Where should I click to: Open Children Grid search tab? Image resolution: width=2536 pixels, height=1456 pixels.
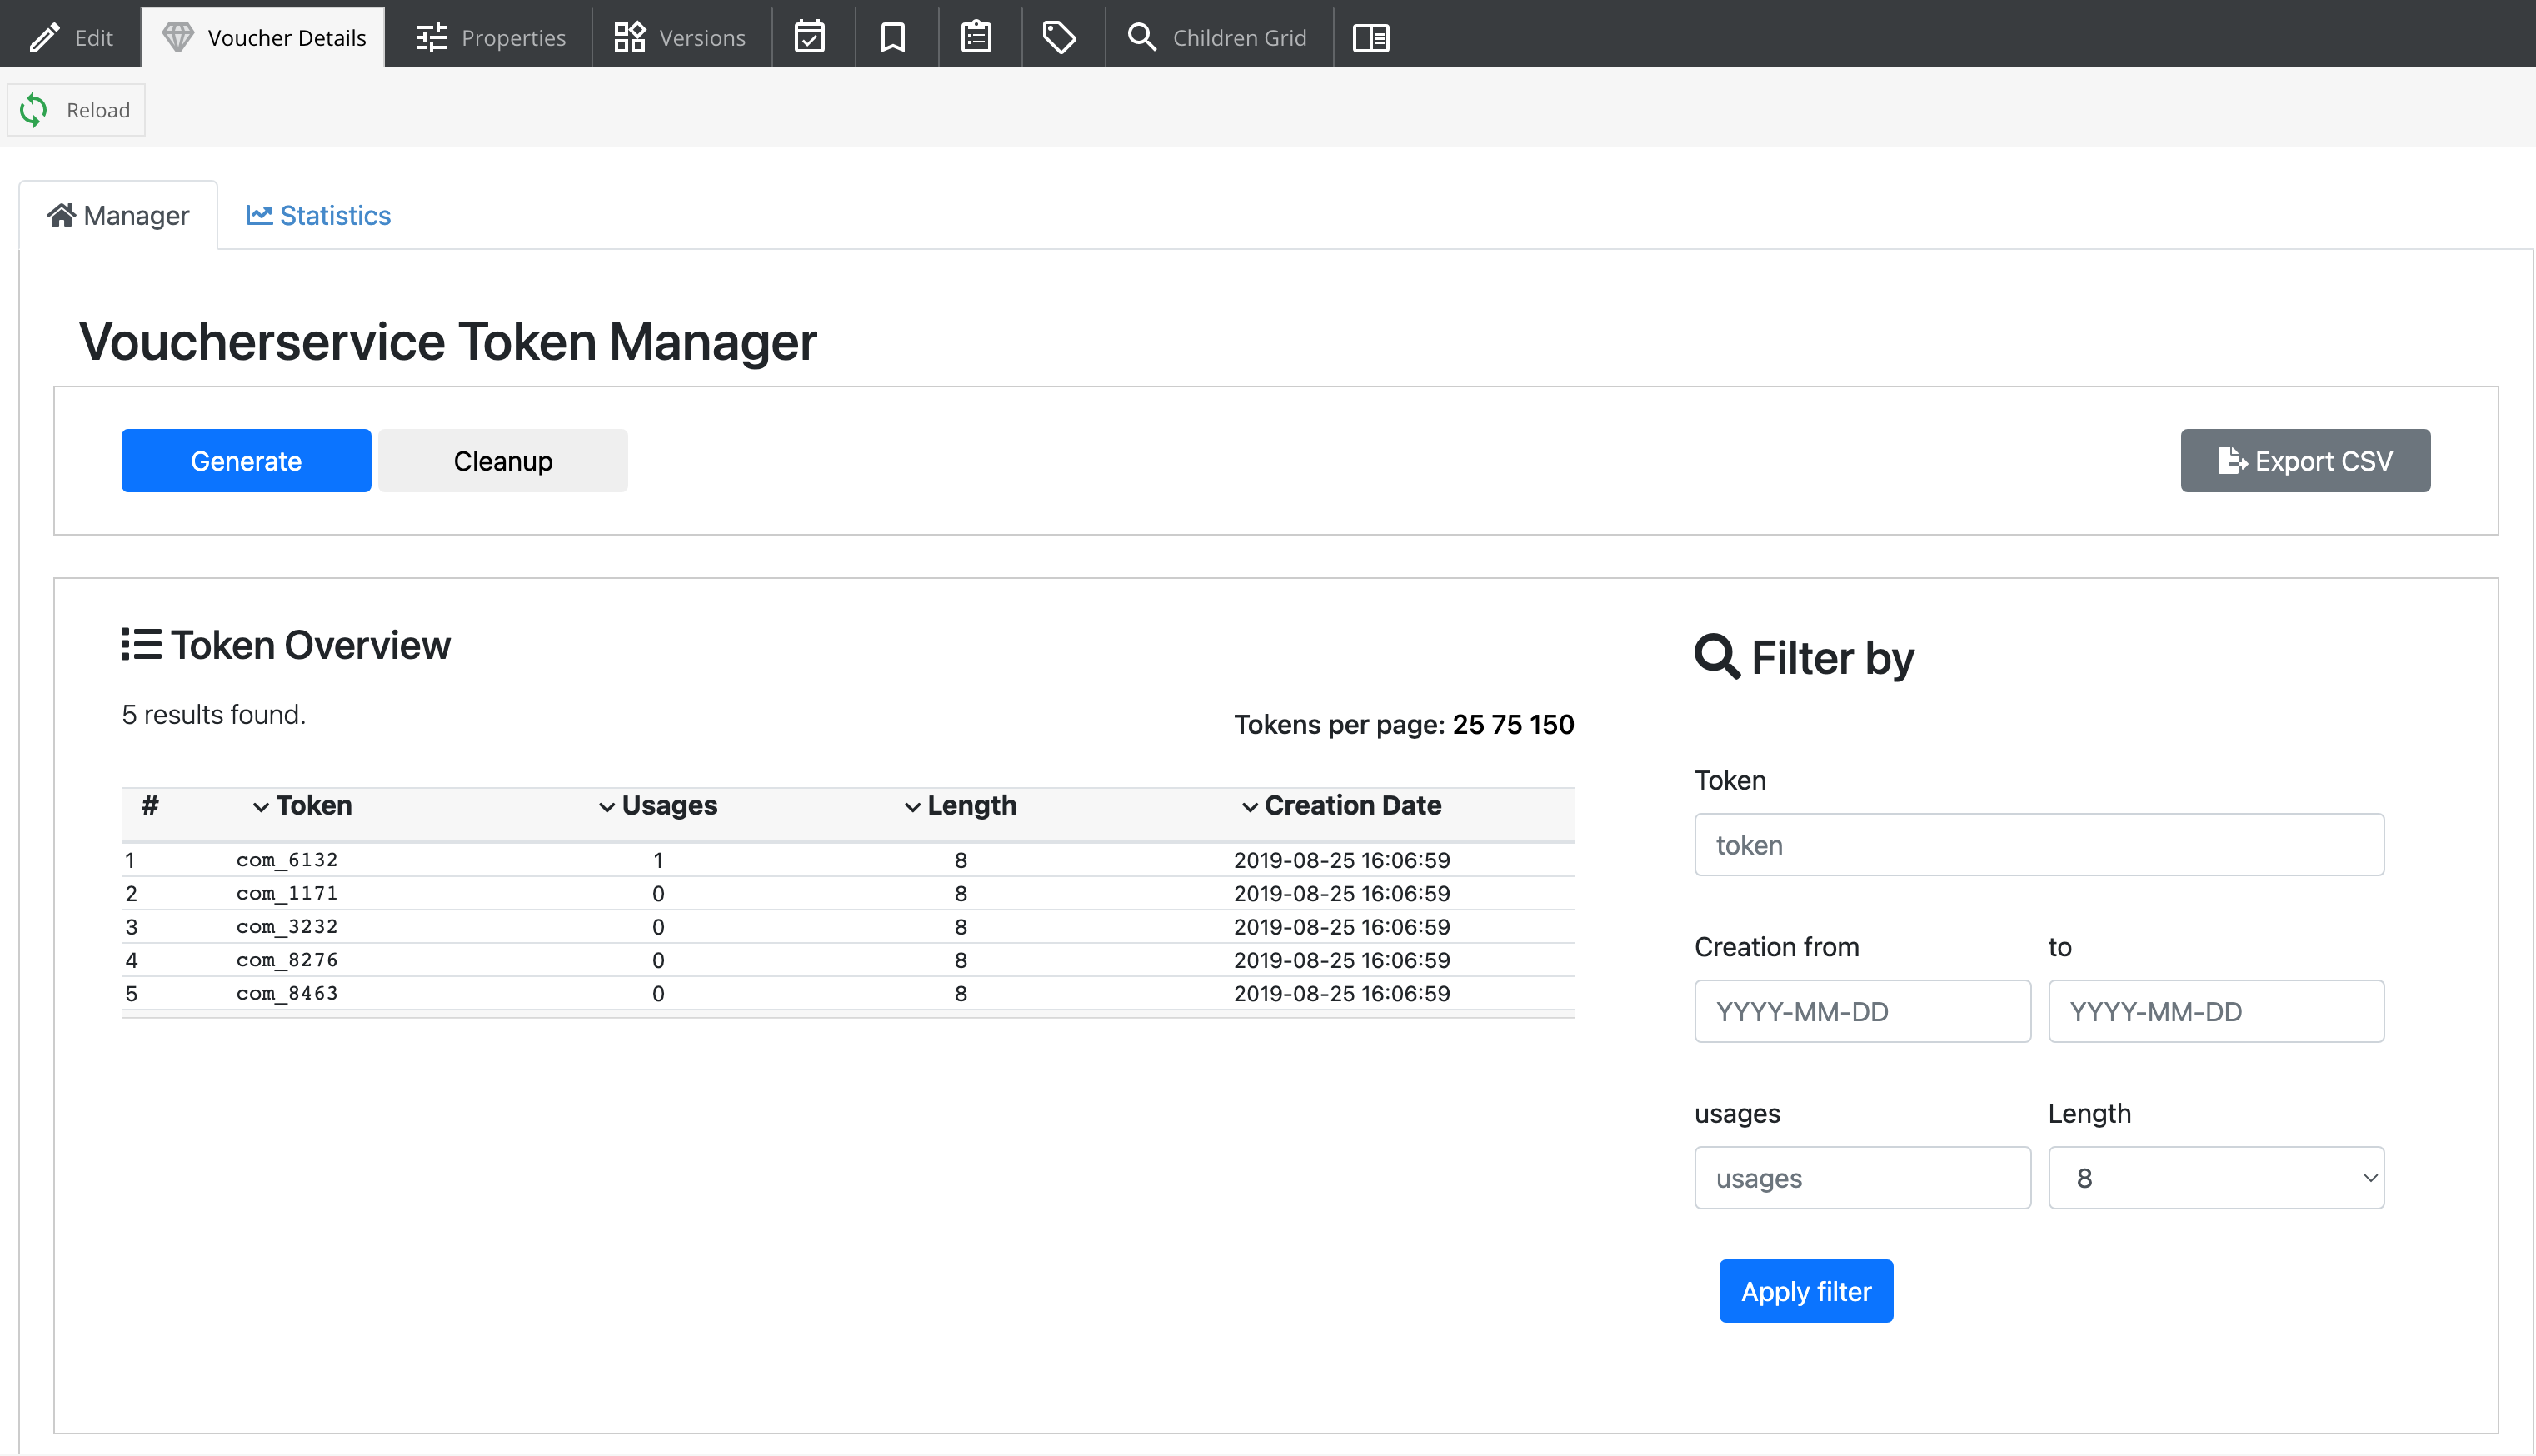click(x=1217, y=37)
